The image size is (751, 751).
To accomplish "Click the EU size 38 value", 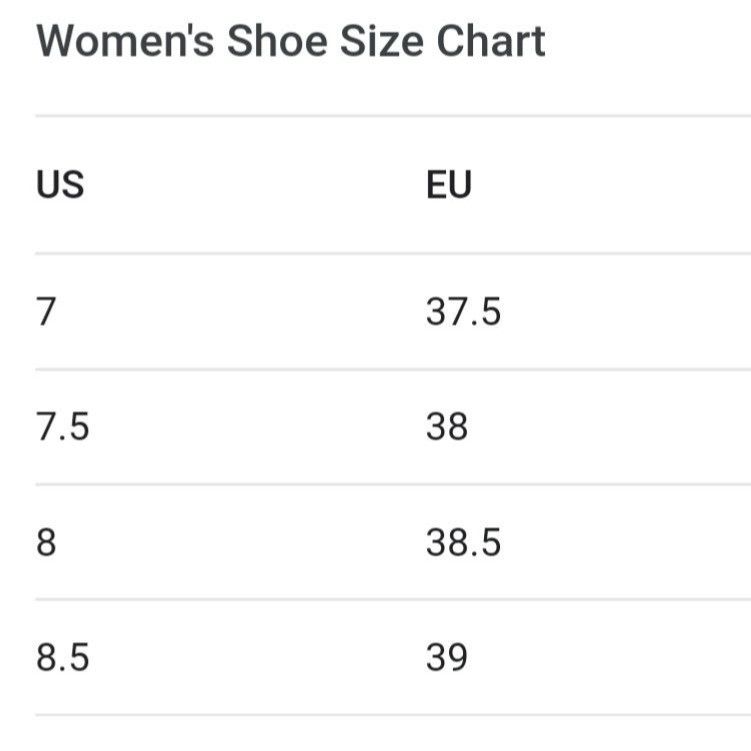I will (446, 426).
